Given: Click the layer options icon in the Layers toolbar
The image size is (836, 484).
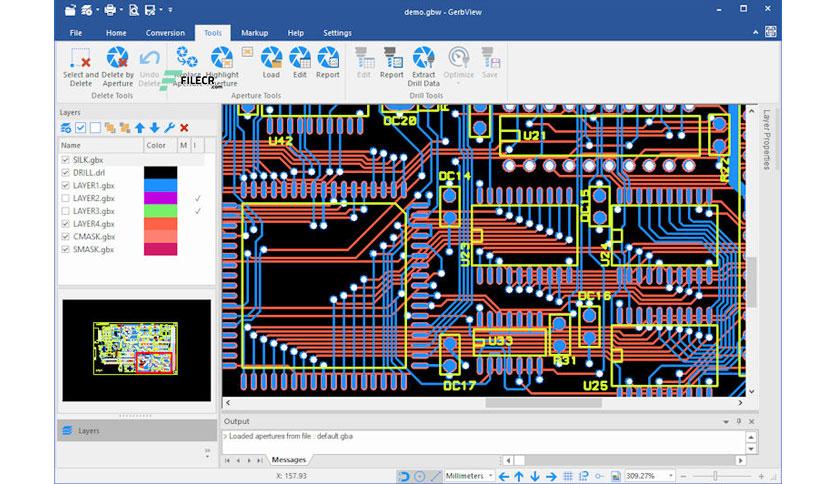Looking at the screenshot, I should (x=66, y=128).
